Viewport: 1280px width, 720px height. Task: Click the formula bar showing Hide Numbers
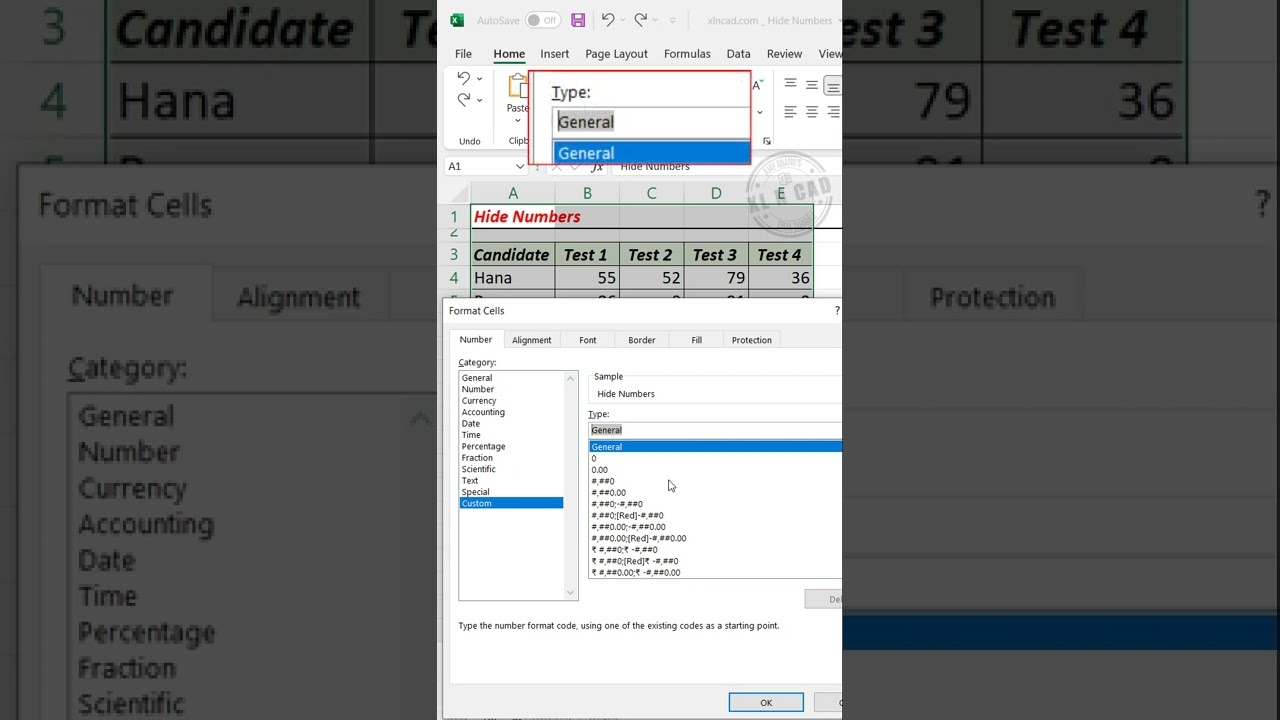click(x=726, y=166)
